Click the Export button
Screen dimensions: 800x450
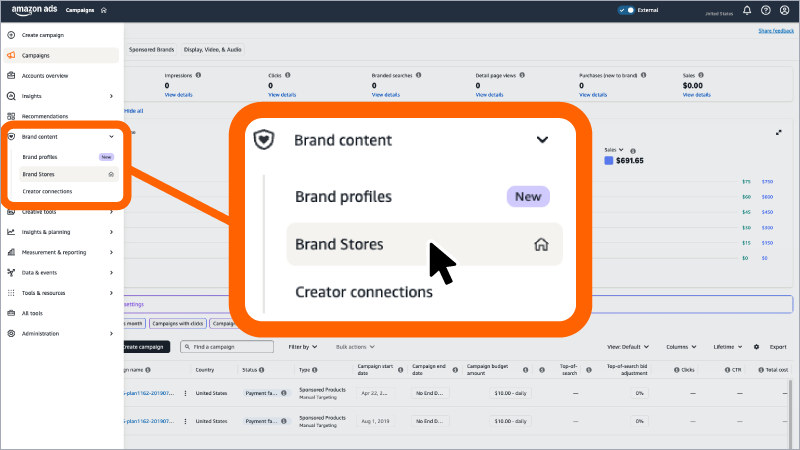(778, 347)
